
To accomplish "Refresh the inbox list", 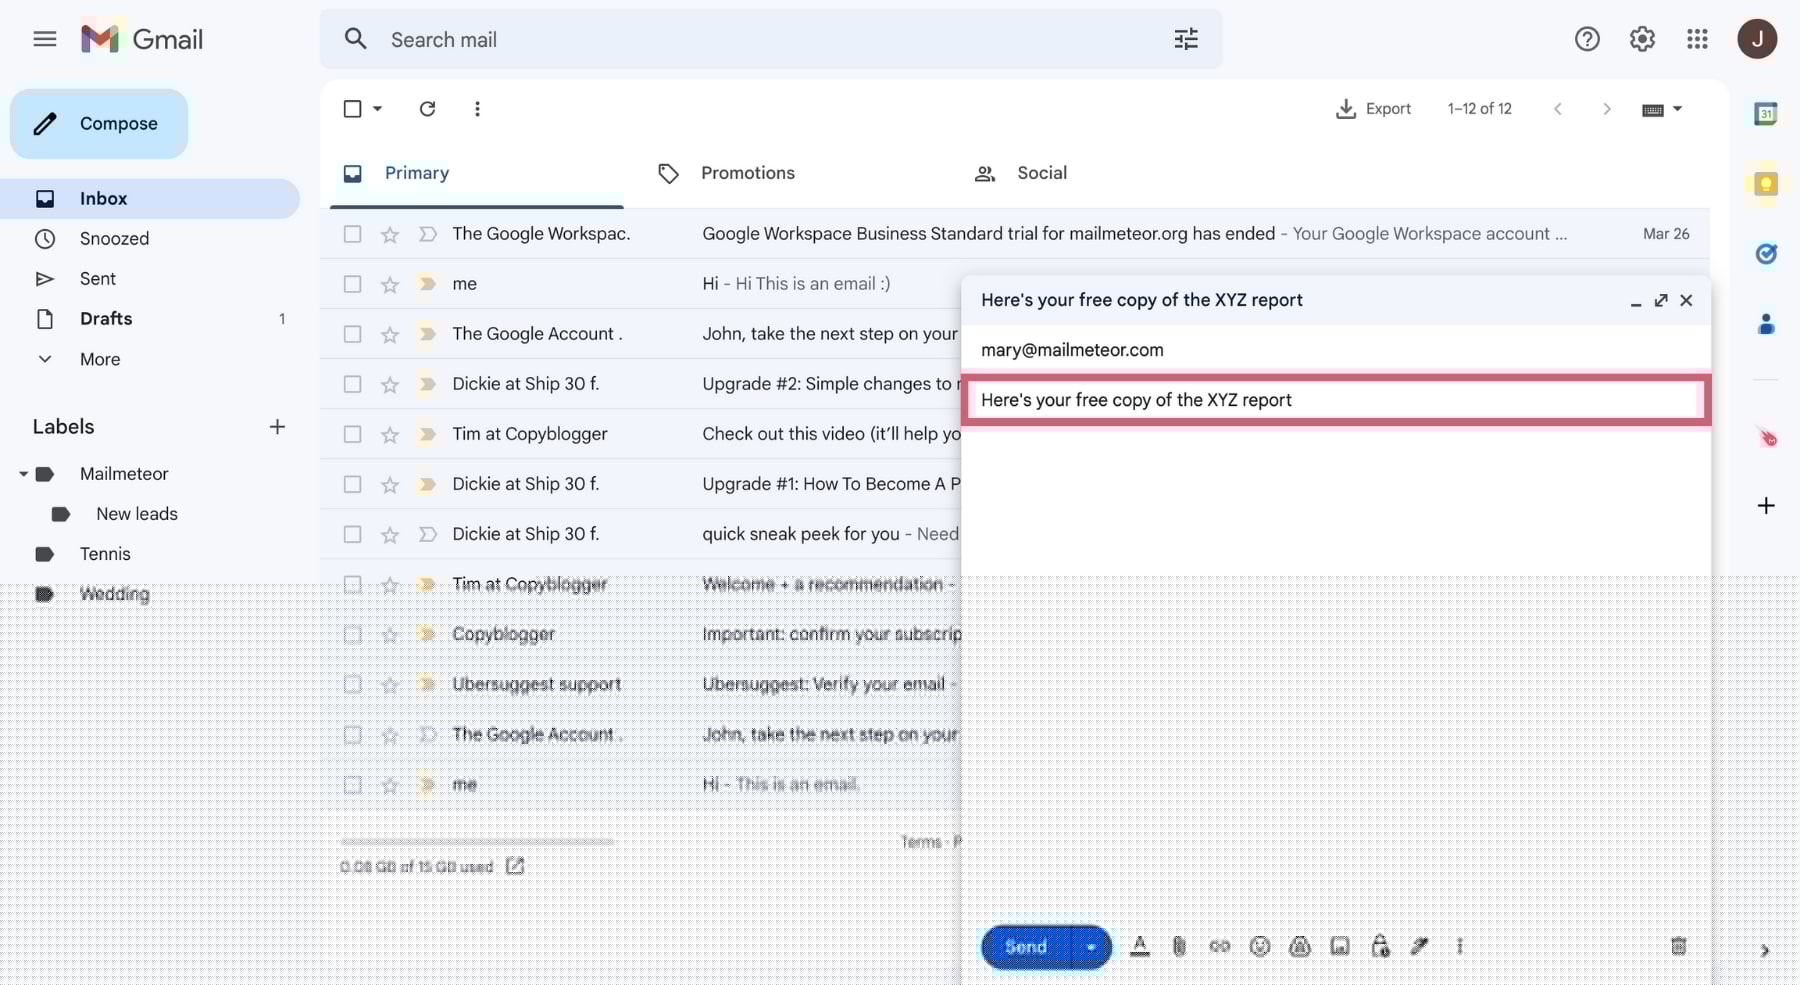I will click(x=427, y=109).
